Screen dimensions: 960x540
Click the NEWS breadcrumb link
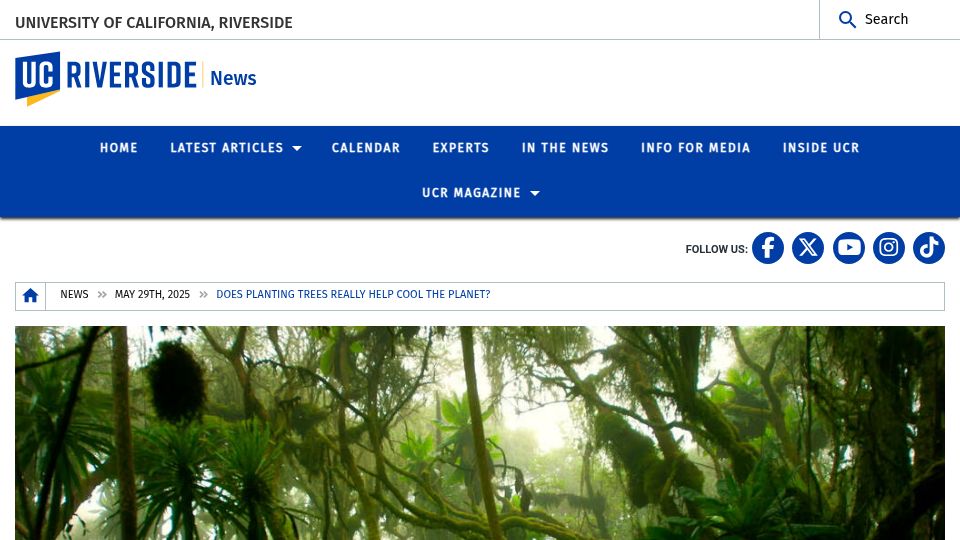(x=74, y=294)
